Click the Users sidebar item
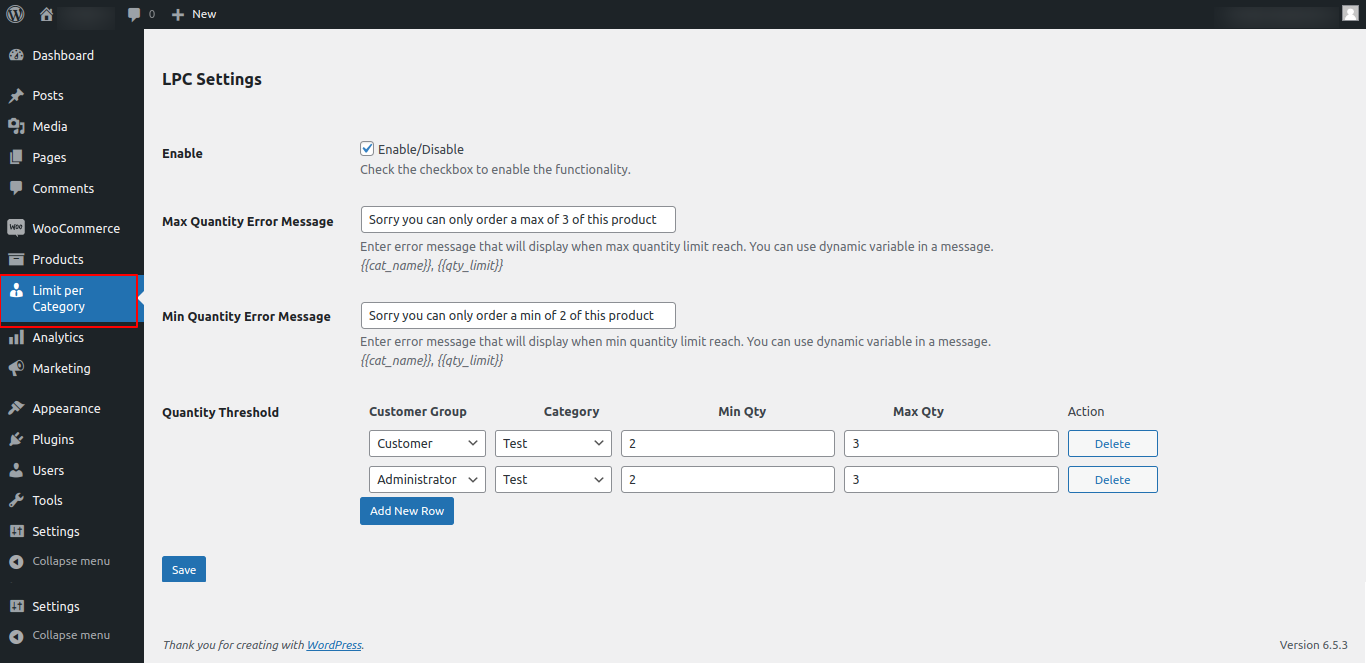 pos(46,470)
